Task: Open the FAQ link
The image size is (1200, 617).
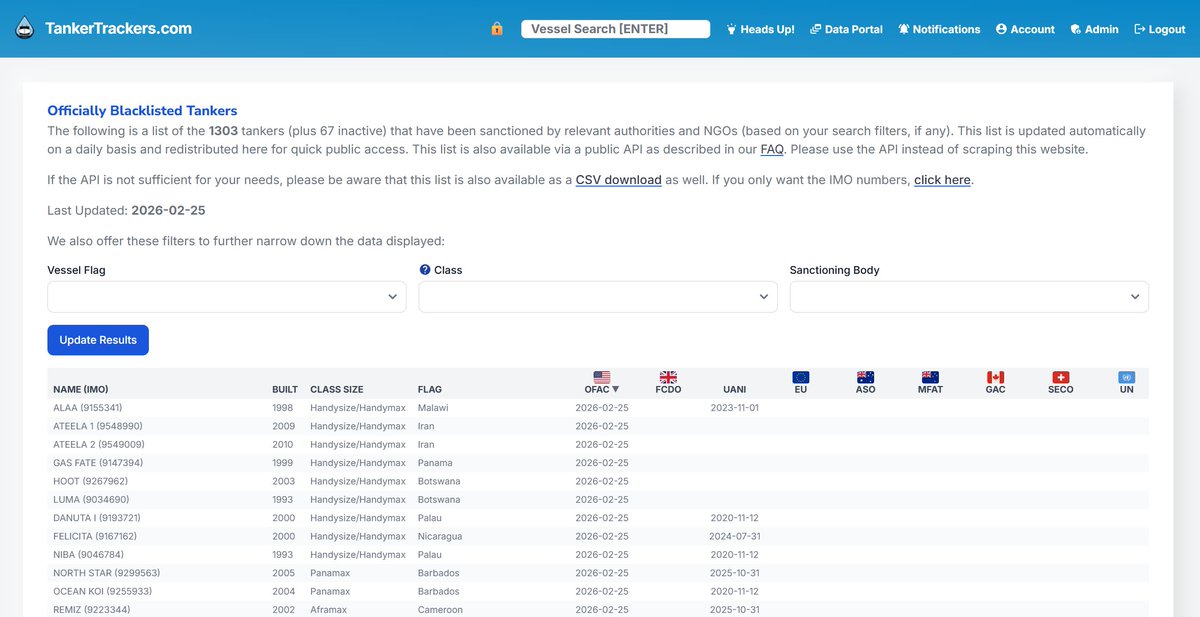Action: click(x=772, y=149)
